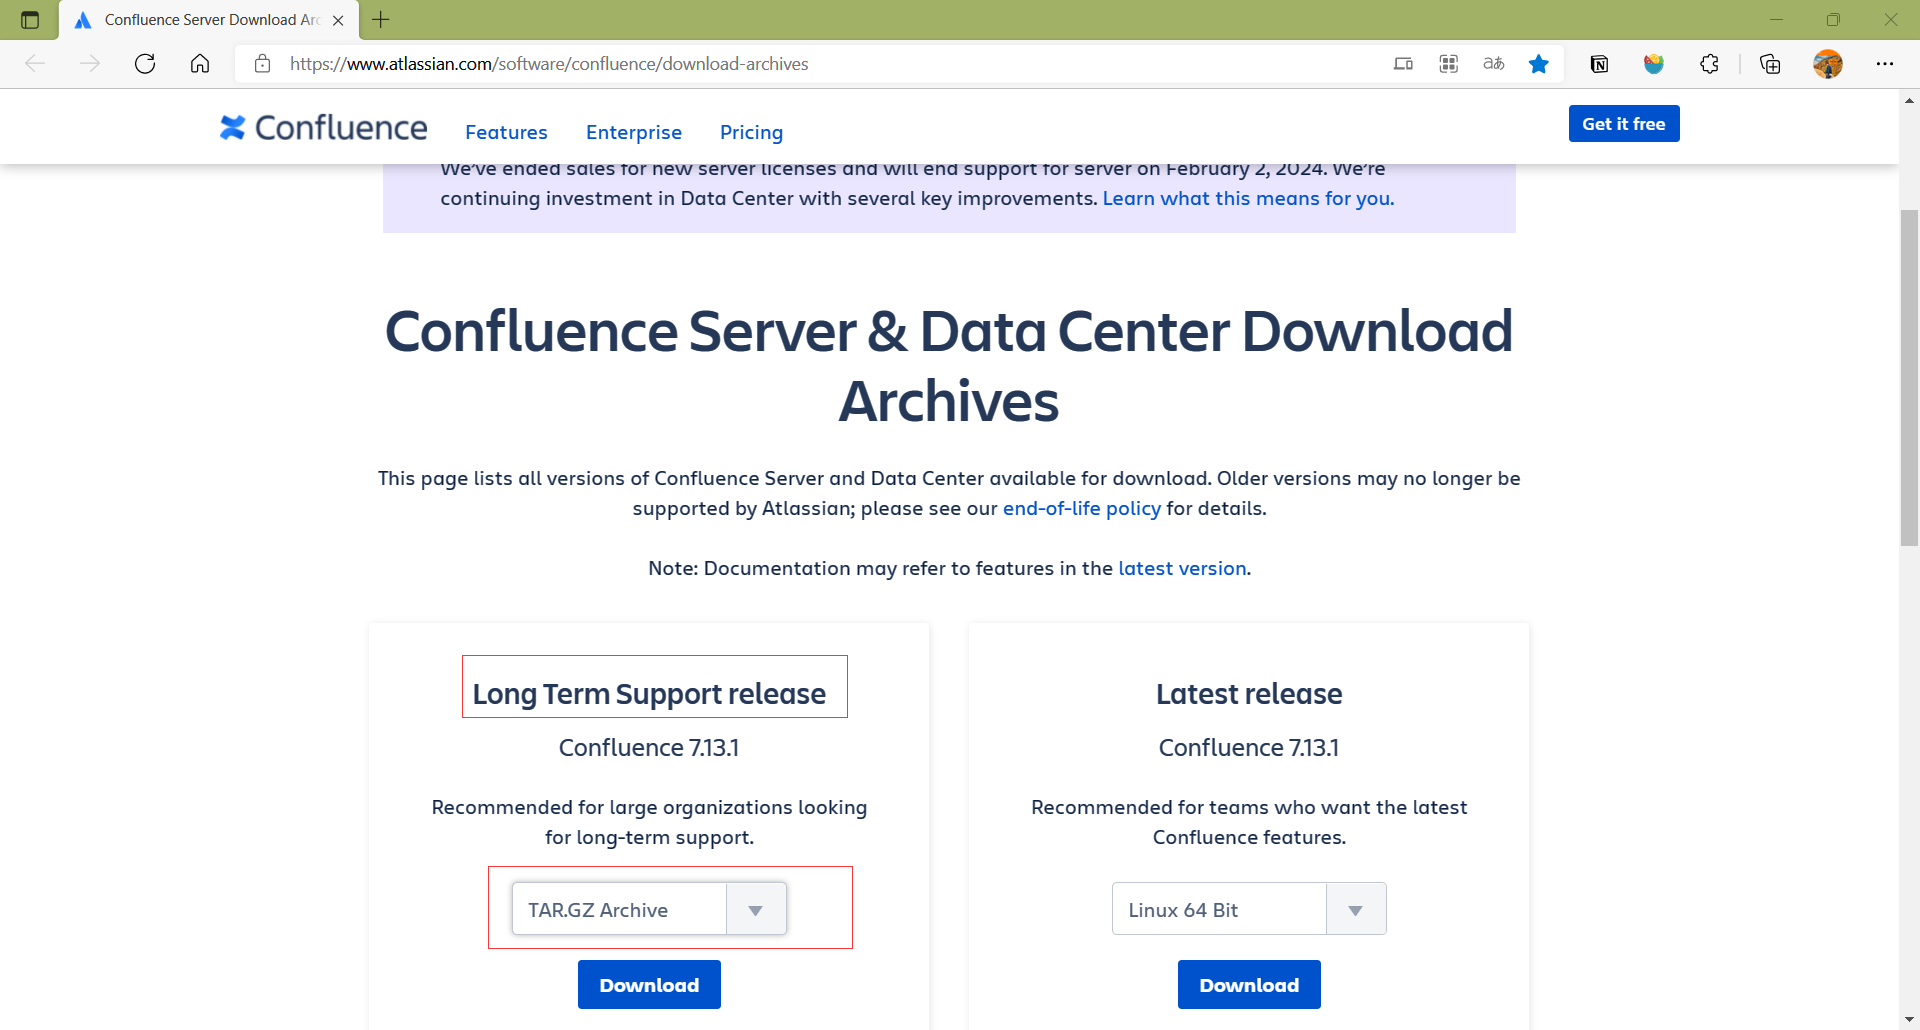This screenshot has height=1030, width=1920.
Task: Open the browser settings ellipsis menu
Action: [1884, 64]
